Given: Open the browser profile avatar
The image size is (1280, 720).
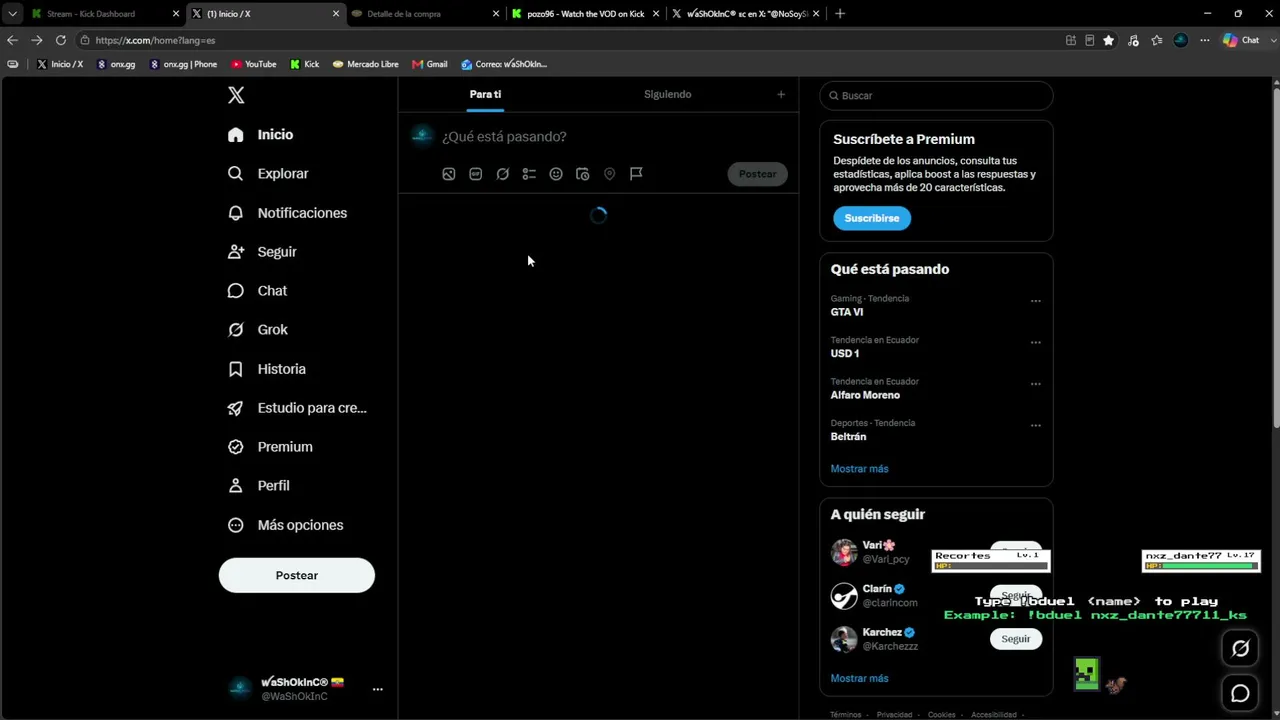Looking at the screenshot, I should [1181, 40].
